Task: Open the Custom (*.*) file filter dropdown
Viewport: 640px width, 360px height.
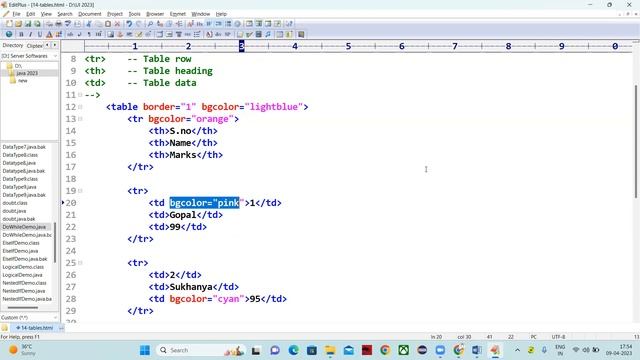Action: [x=29, y=317]
